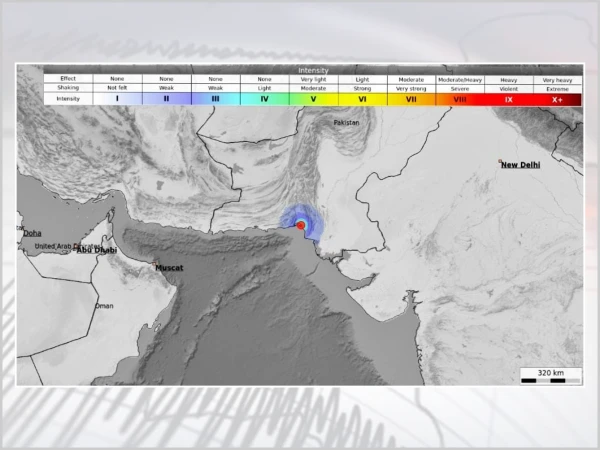
Task: Click the Shaking row label in legend
Action: tap(68, 88)
